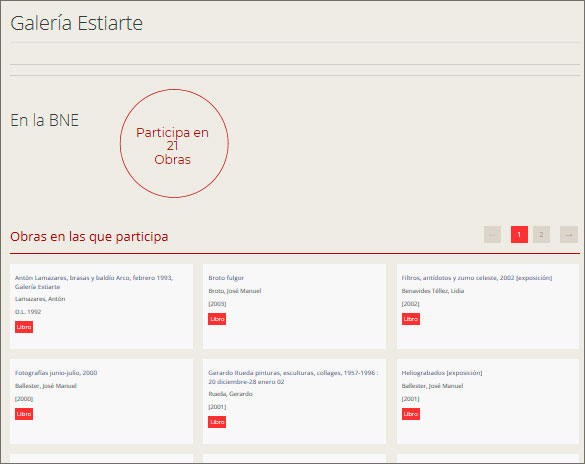
Task: Click author 'Lamazares, Antón'
Action: pyautogui.click(x=40, y=299)
